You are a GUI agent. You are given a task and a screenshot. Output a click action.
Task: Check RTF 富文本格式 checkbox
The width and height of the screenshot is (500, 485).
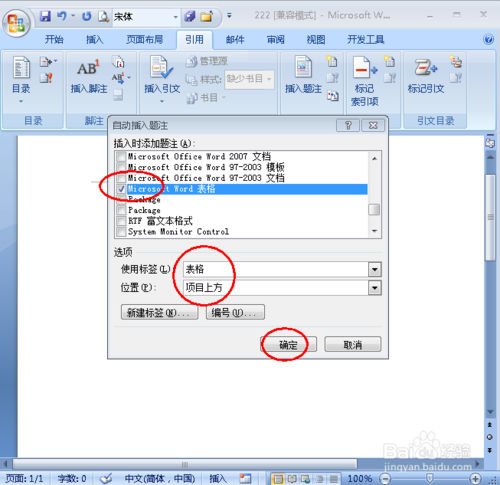coord(121,221)
